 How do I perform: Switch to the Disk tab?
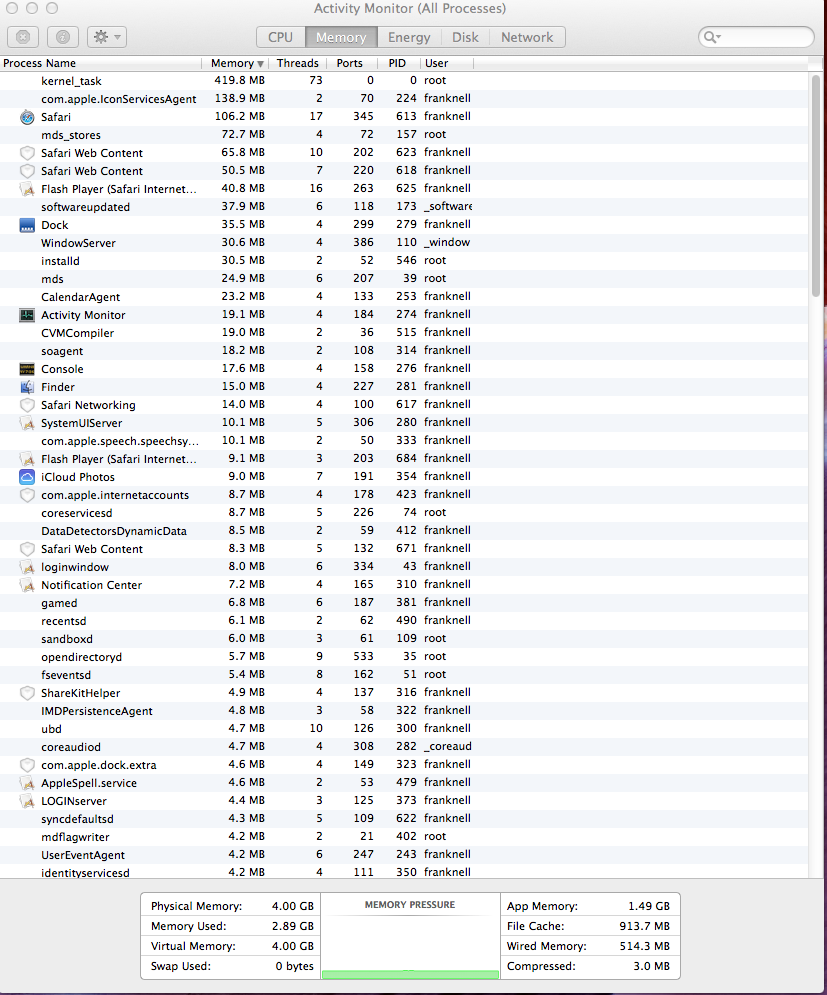(465, 37)
